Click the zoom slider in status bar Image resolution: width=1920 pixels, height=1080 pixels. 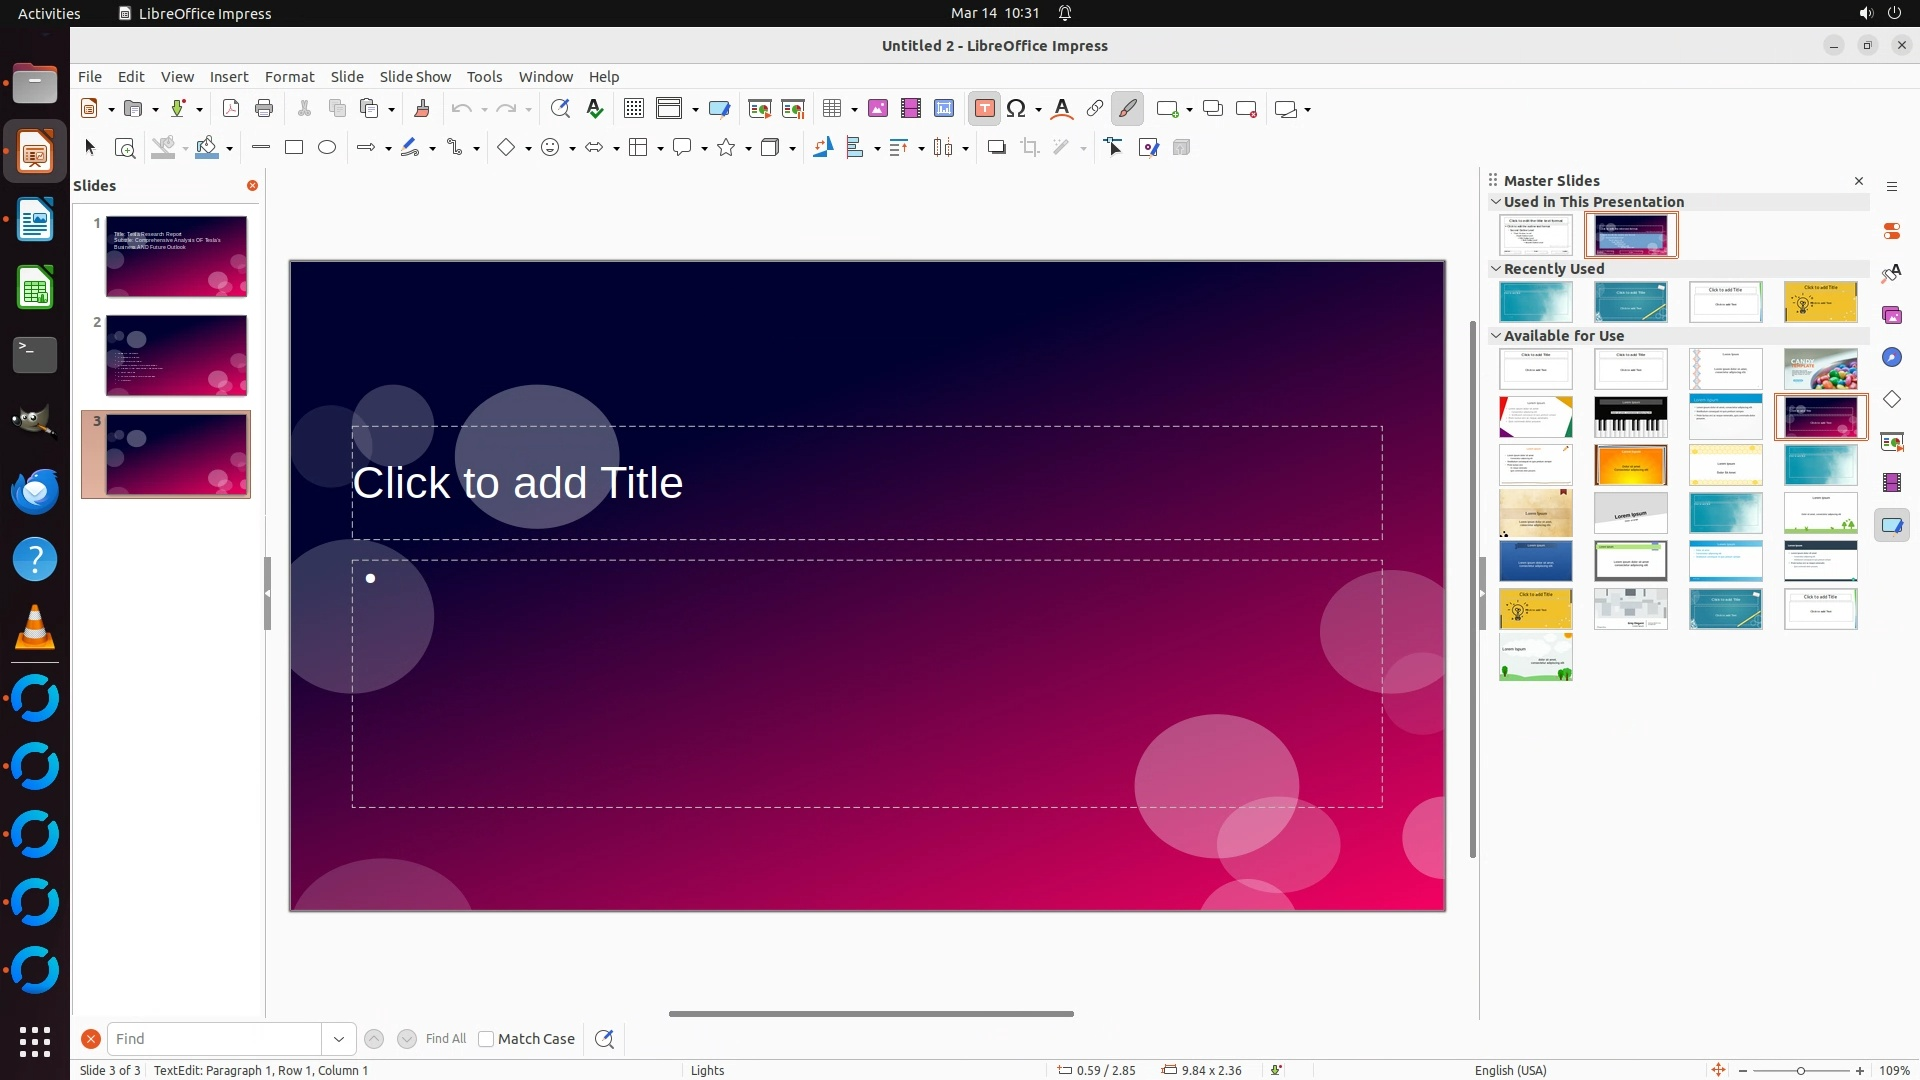pos(1800,1070)
